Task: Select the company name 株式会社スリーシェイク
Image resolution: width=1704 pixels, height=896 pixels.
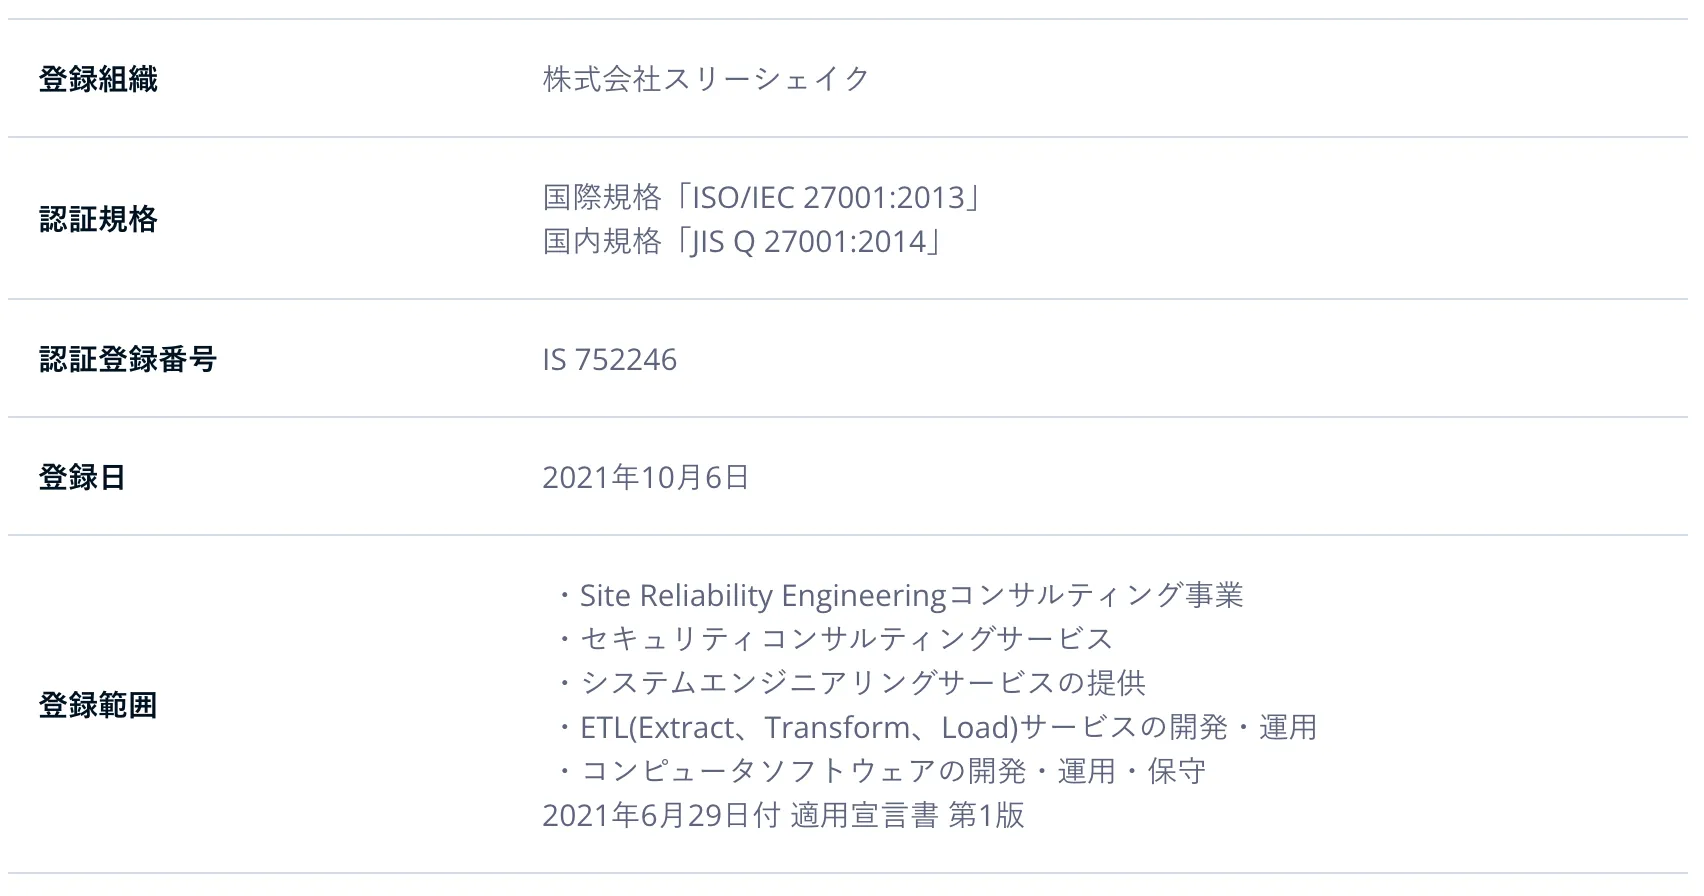Action: [706, 79]
